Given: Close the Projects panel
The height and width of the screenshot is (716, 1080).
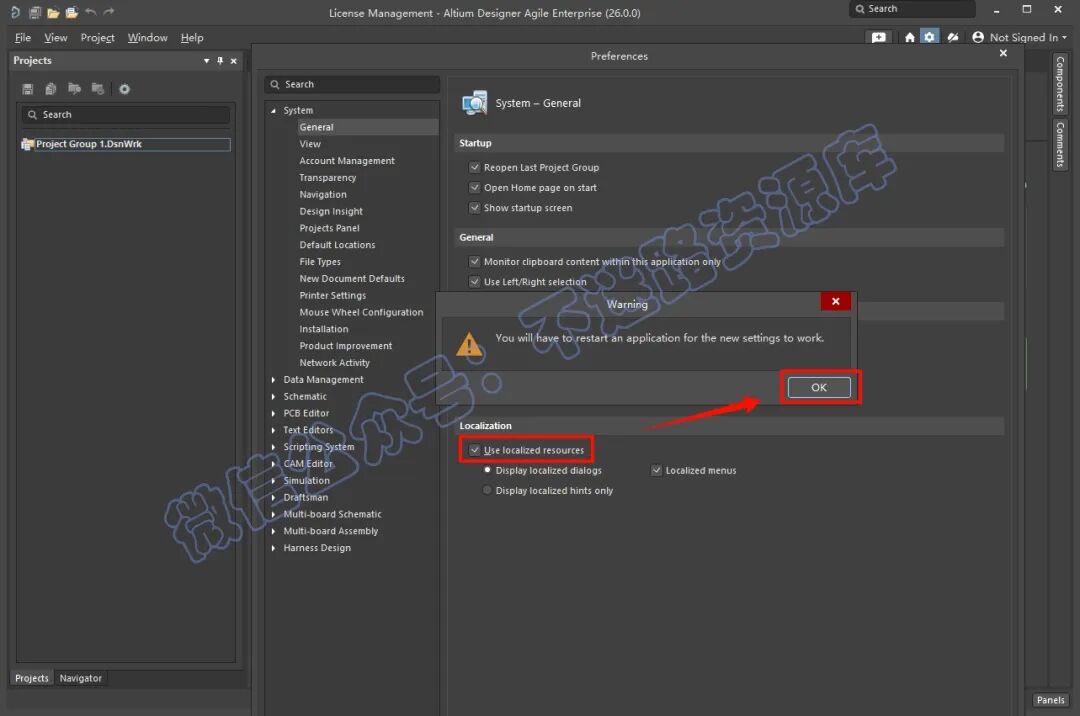Looking at the screenshot, I should (233, 61).
